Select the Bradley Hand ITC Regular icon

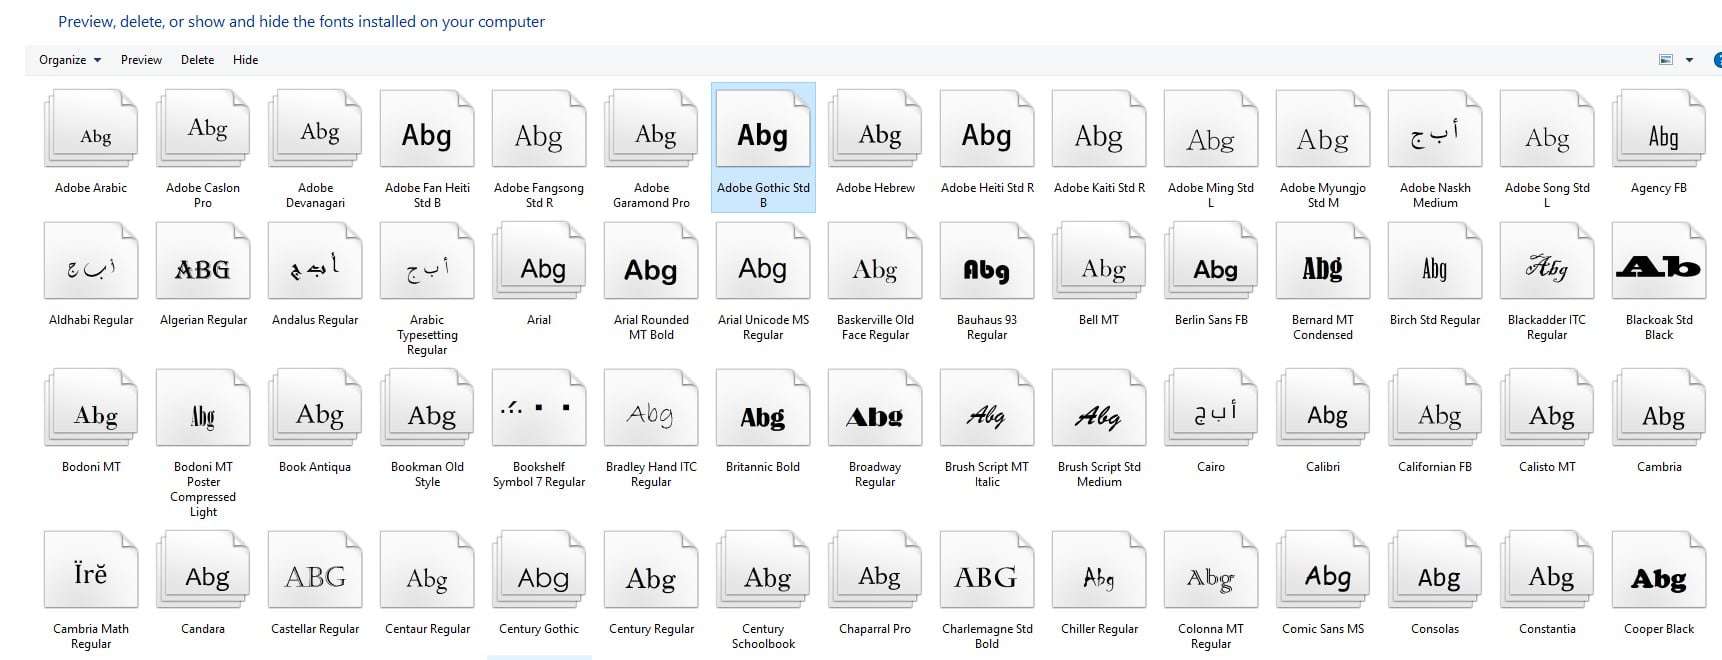pyautogui.click(x=651, y=408)
